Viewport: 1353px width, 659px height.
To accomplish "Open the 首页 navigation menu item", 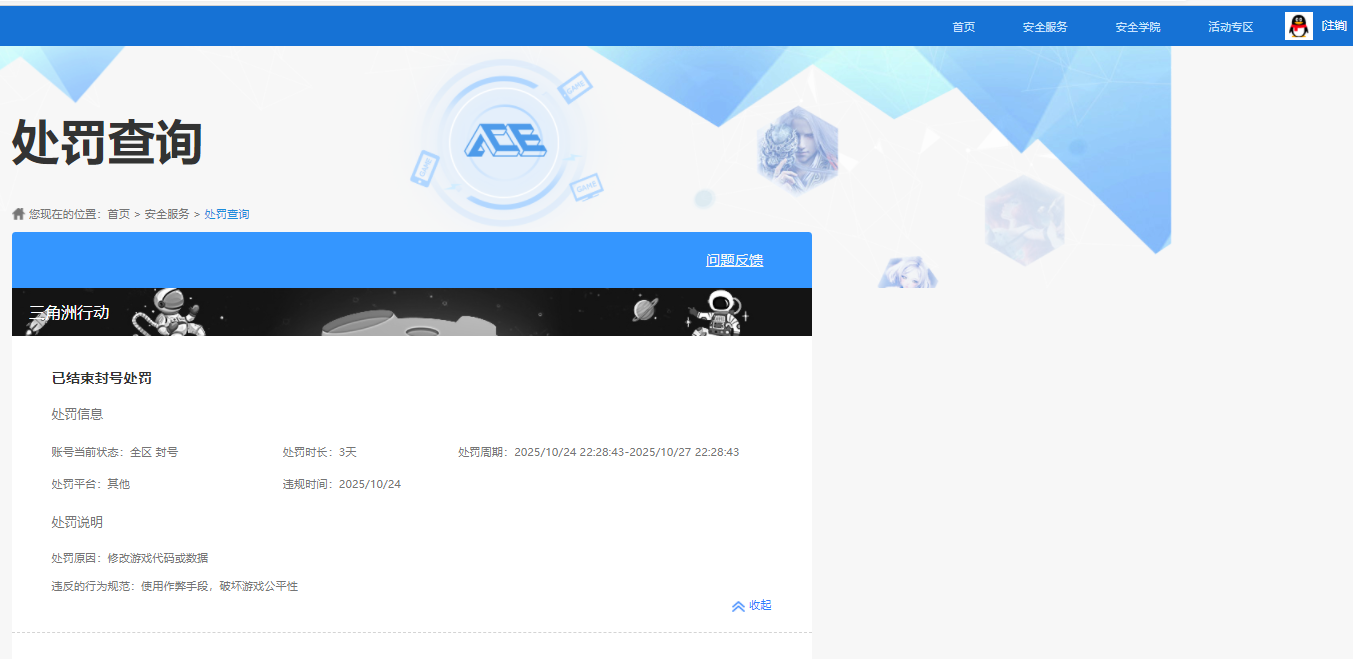I will 962,27.
